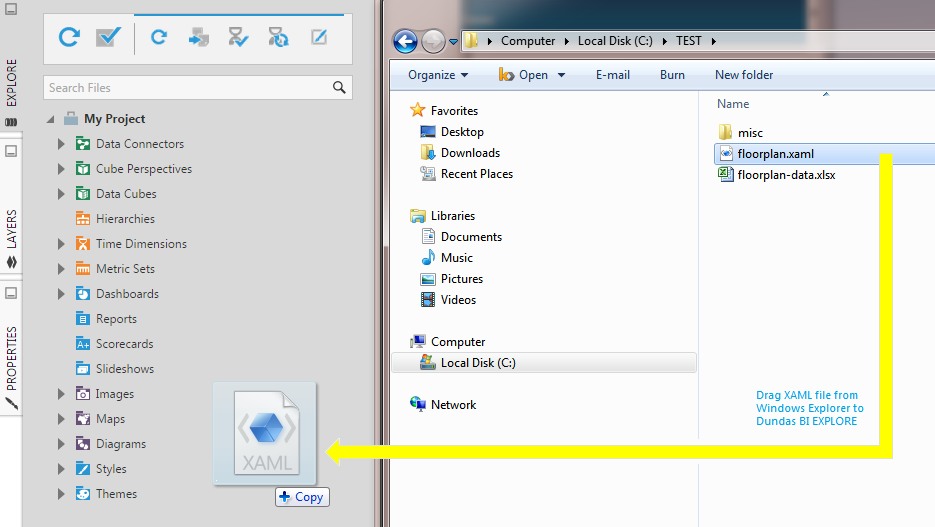Open the LAYERS side tab
Screen dimensions: 935x527
(x=11, y=229)
